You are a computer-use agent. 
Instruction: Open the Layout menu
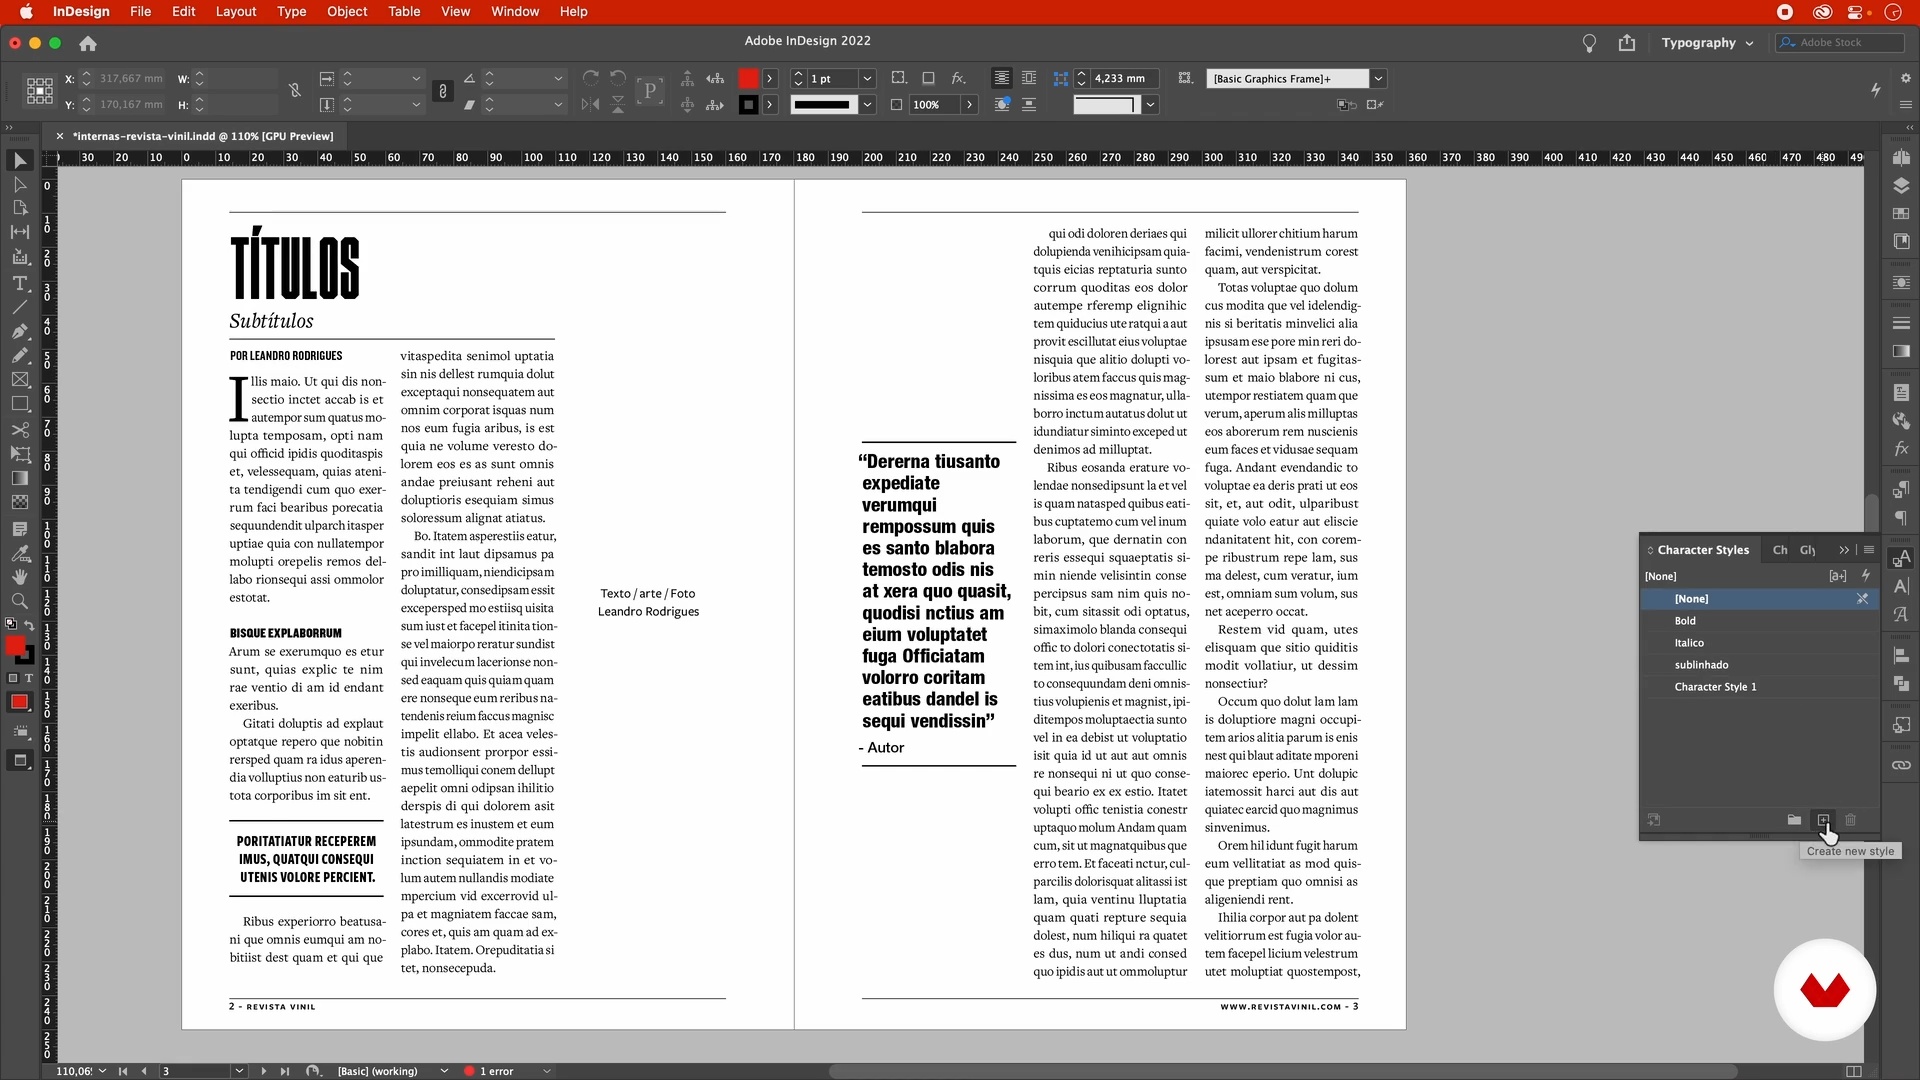point(236,12)
